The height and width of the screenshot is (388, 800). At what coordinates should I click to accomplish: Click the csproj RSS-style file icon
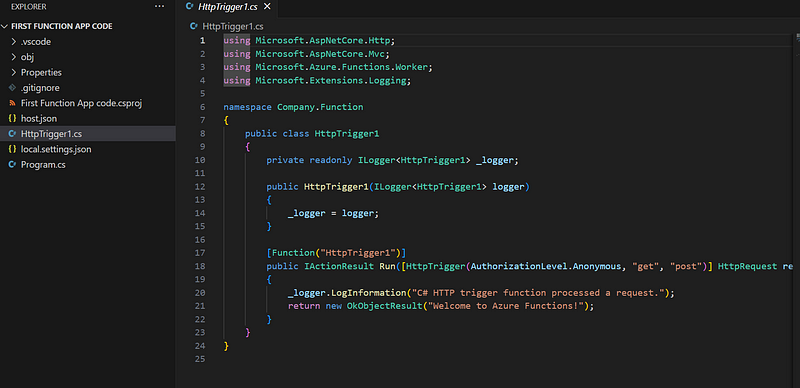tap(12, 103)
